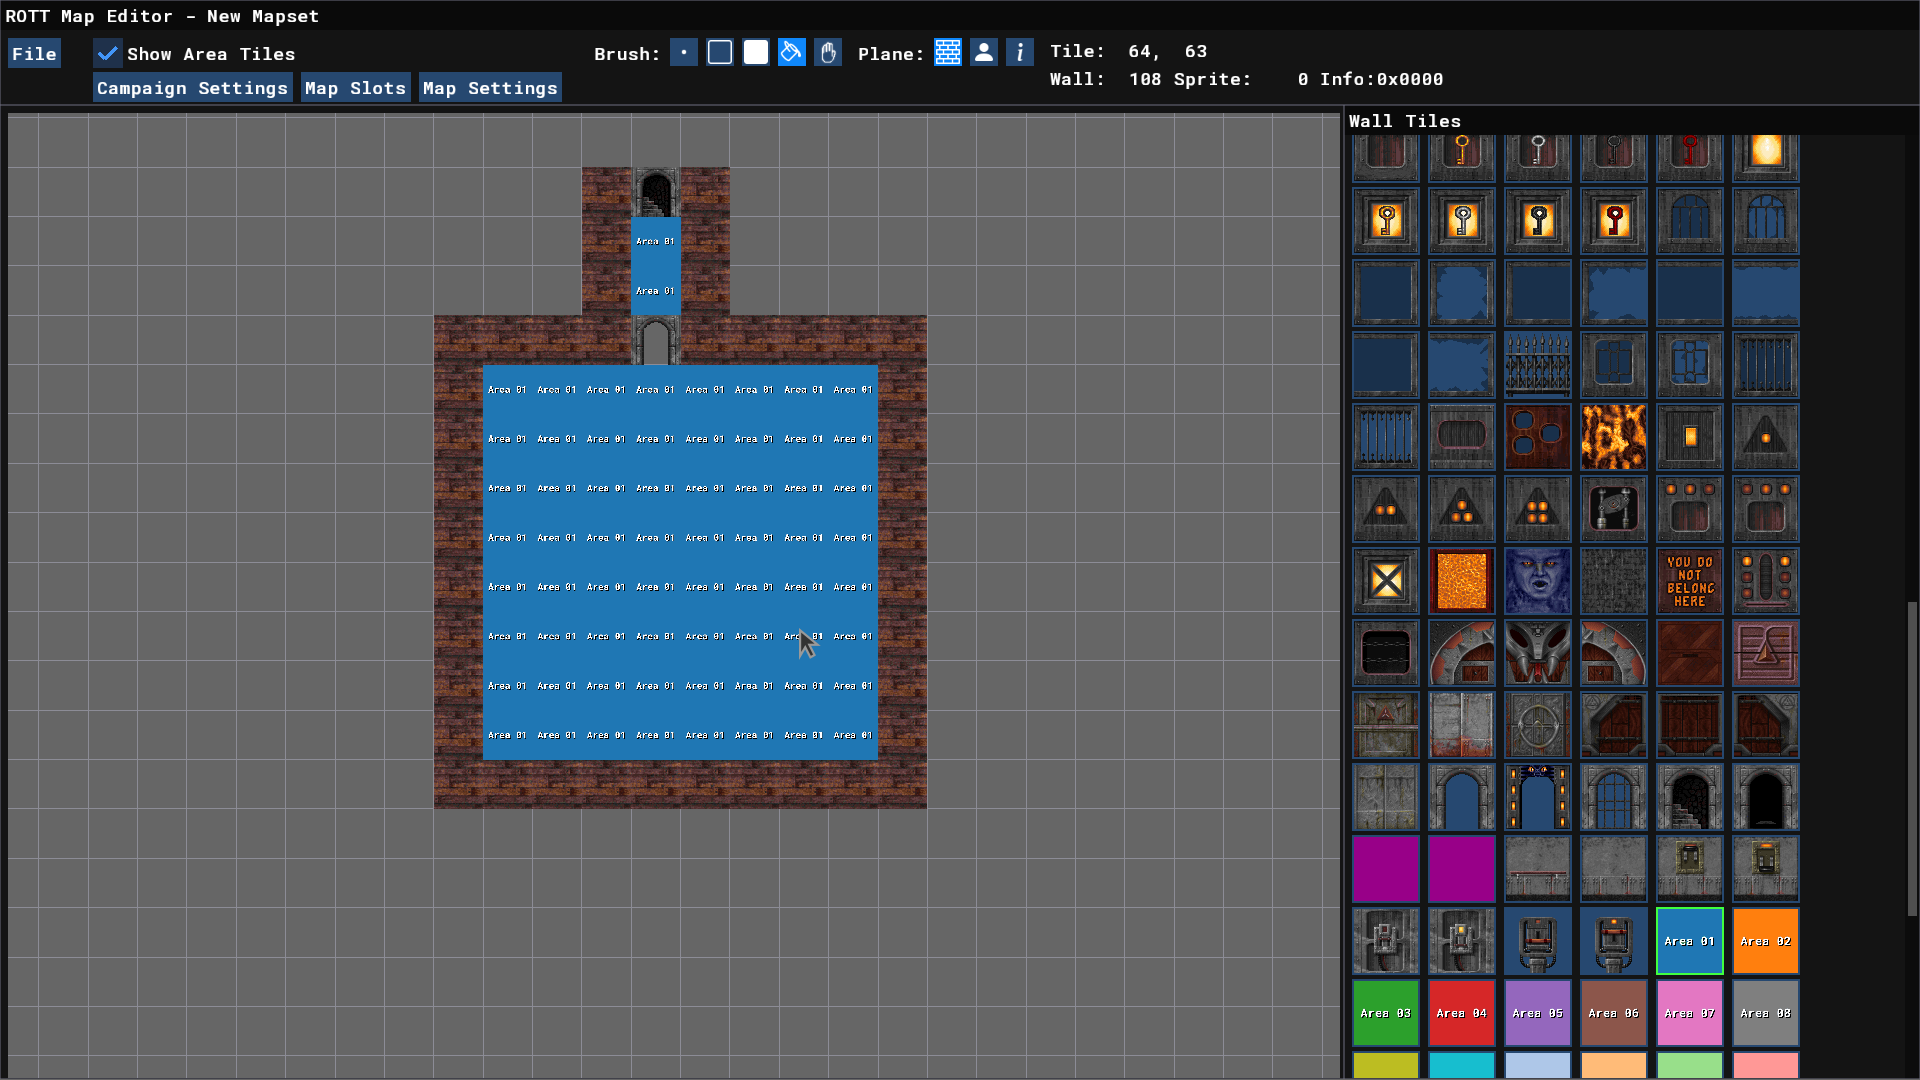The height and width of the screenshot is (1080, 1920).
Task: Switch to the info plane
Action: point(1020,53)
